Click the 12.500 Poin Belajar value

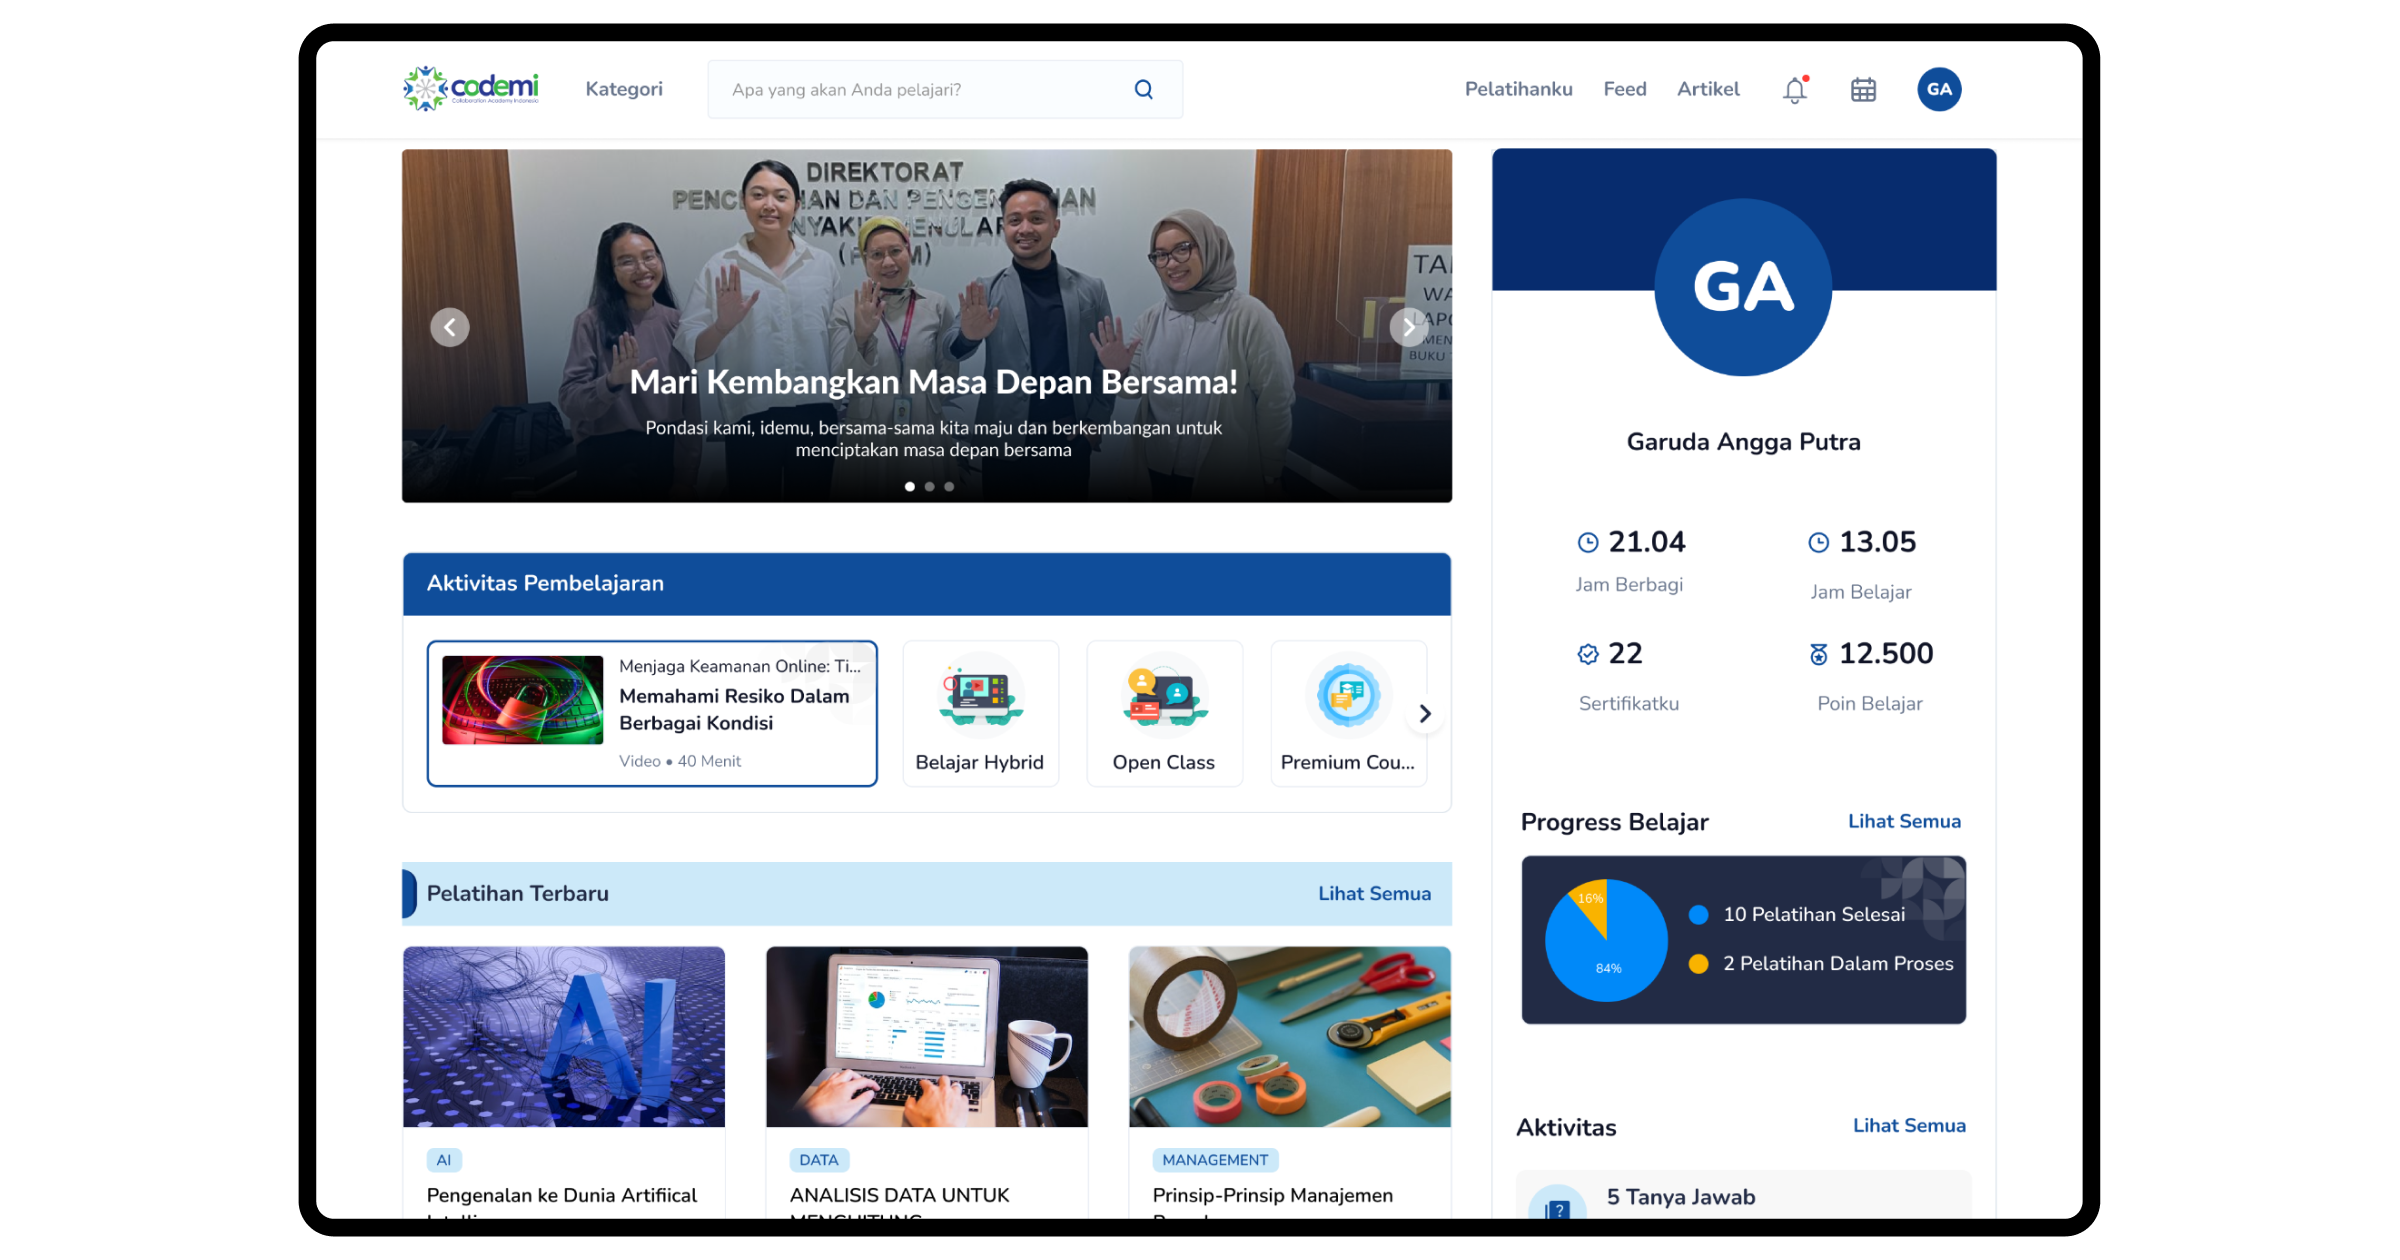point(1886,654)
